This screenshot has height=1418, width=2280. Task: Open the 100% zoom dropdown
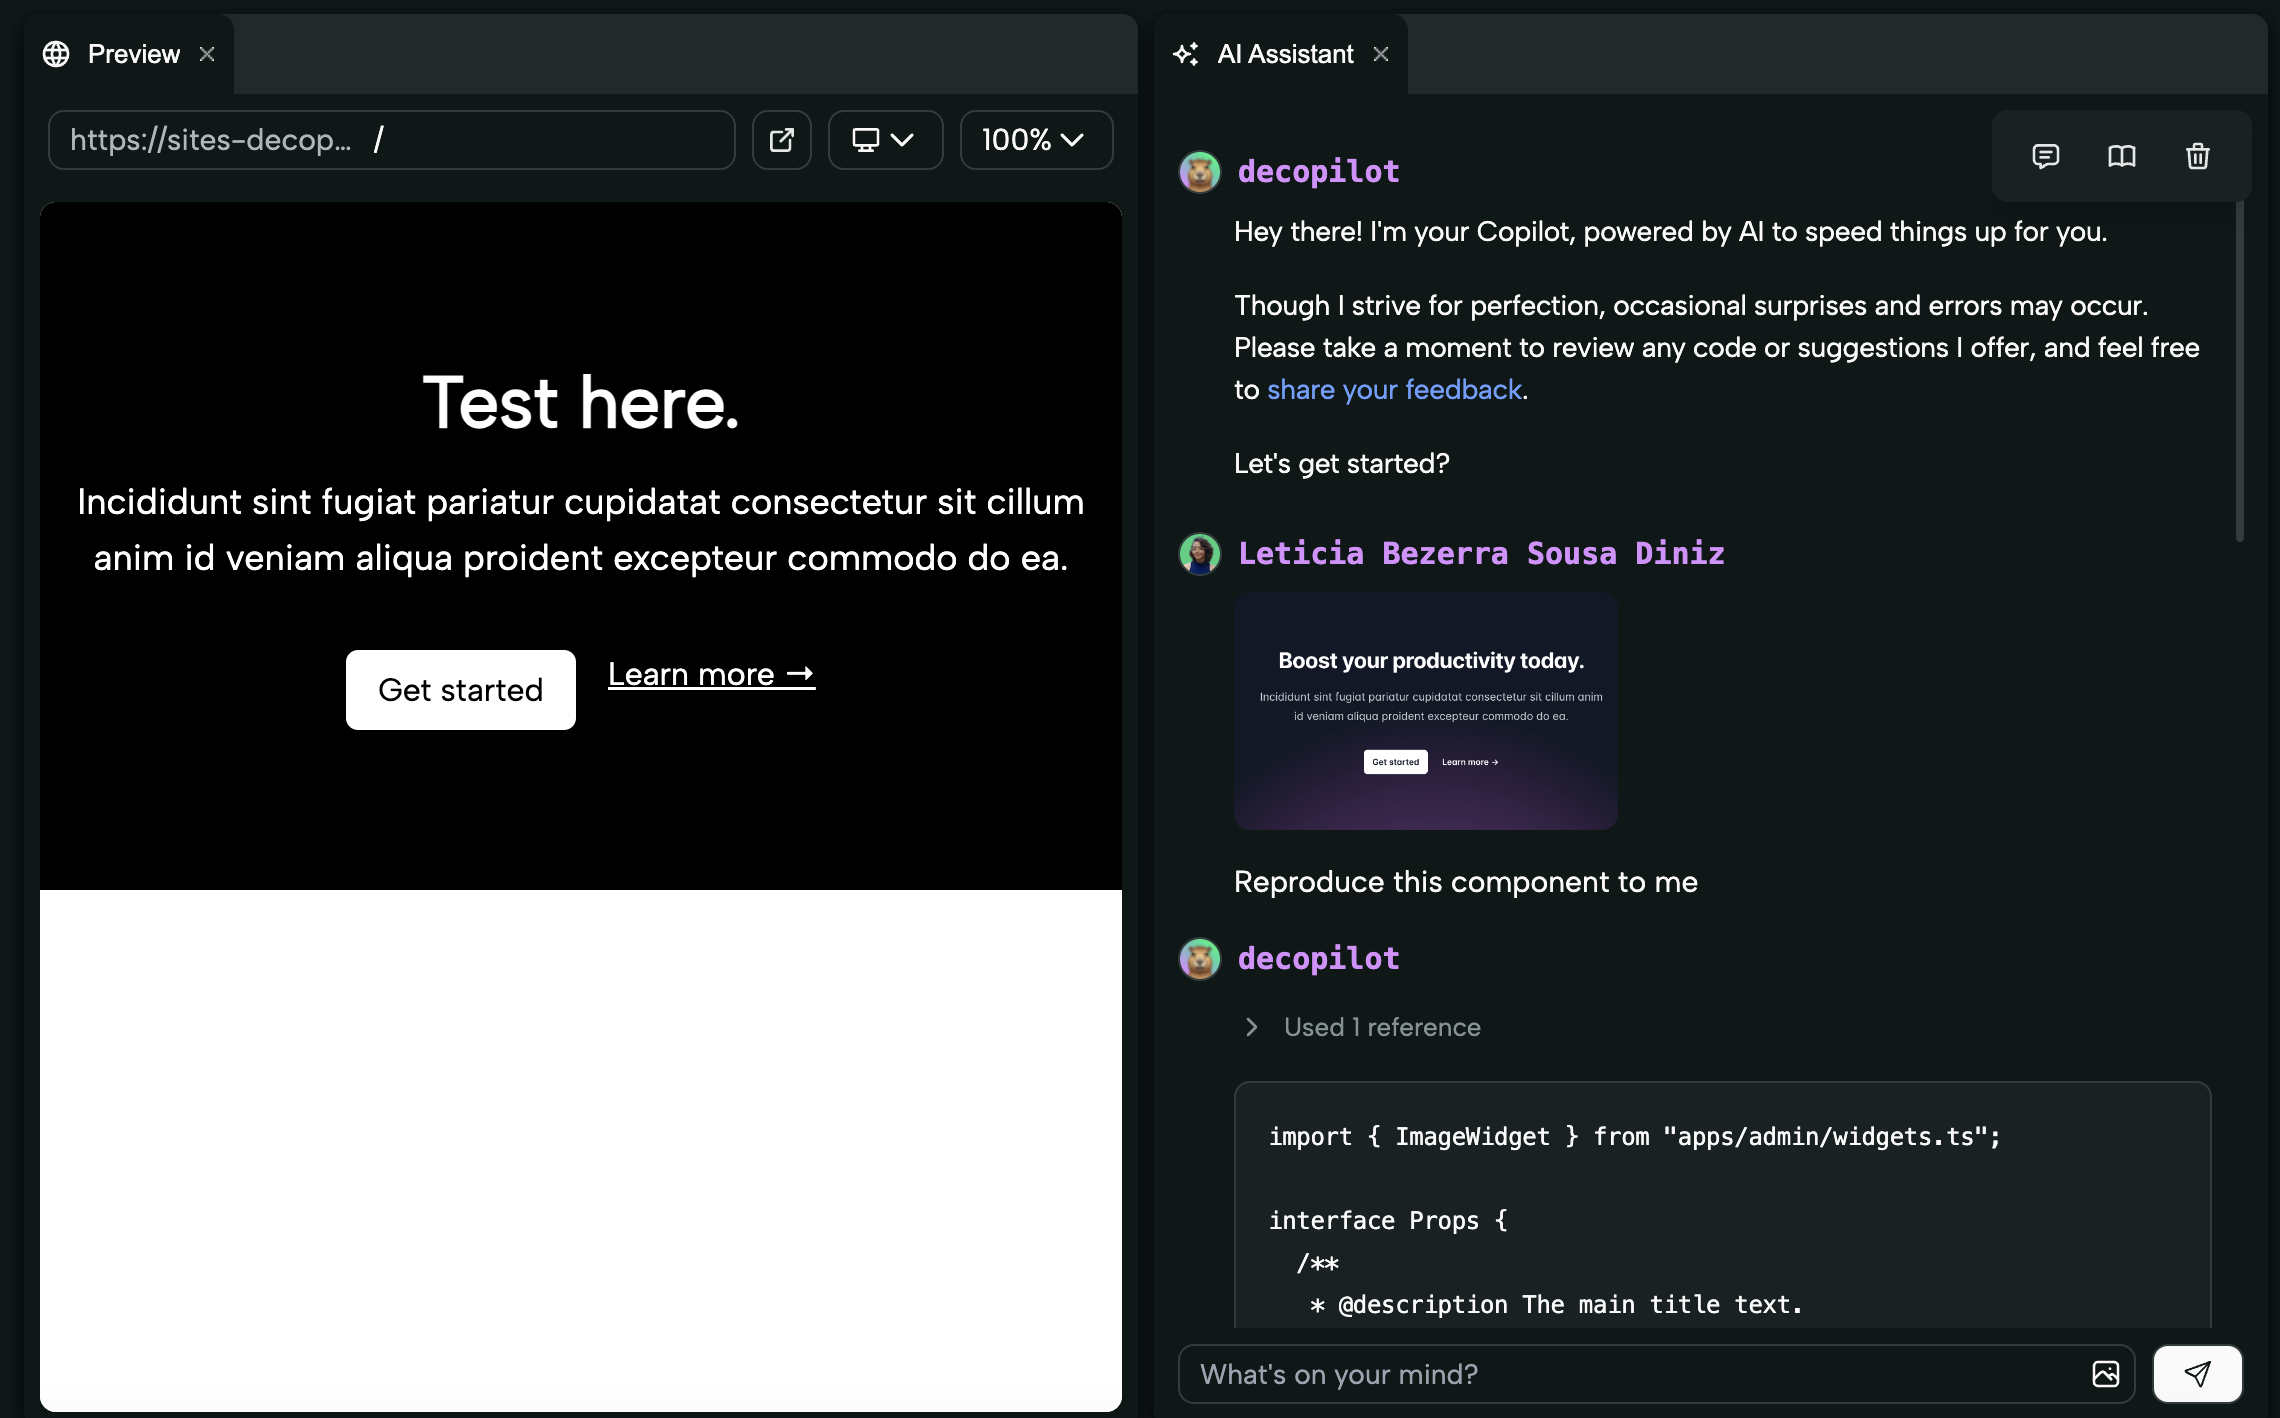coord(1035,140)
